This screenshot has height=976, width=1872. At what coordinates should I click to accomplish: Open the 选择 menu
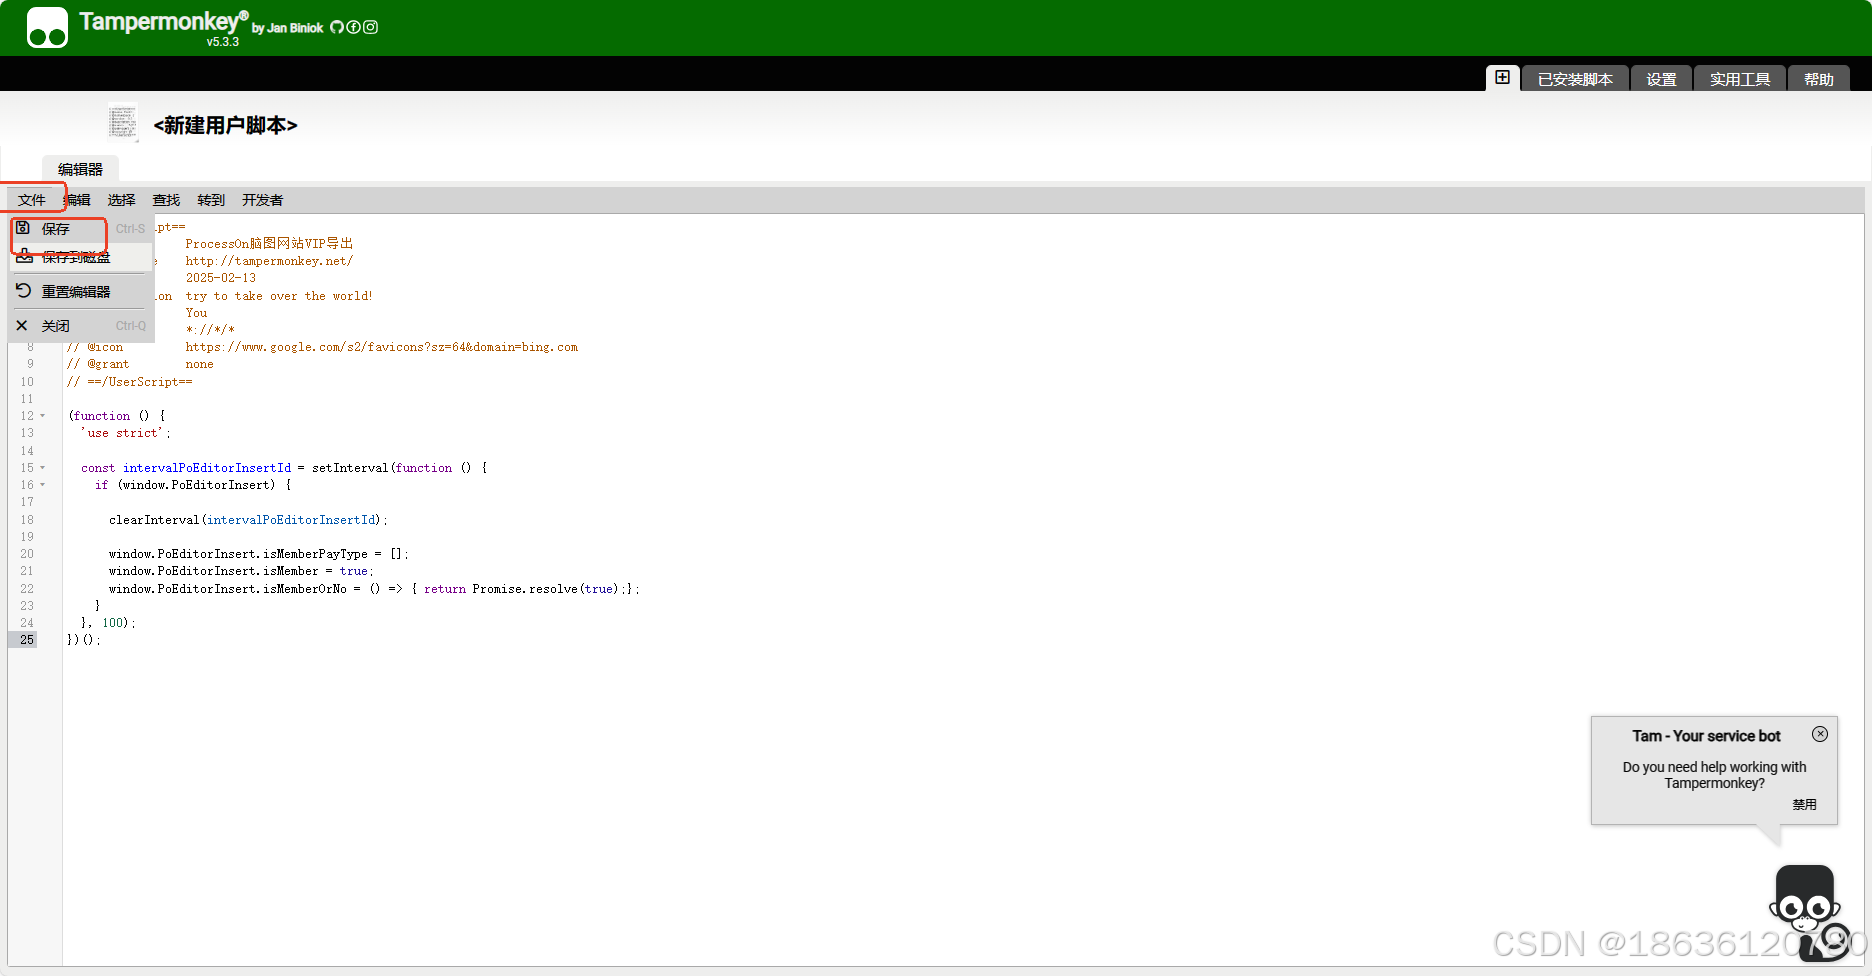(x=121, y=200)
